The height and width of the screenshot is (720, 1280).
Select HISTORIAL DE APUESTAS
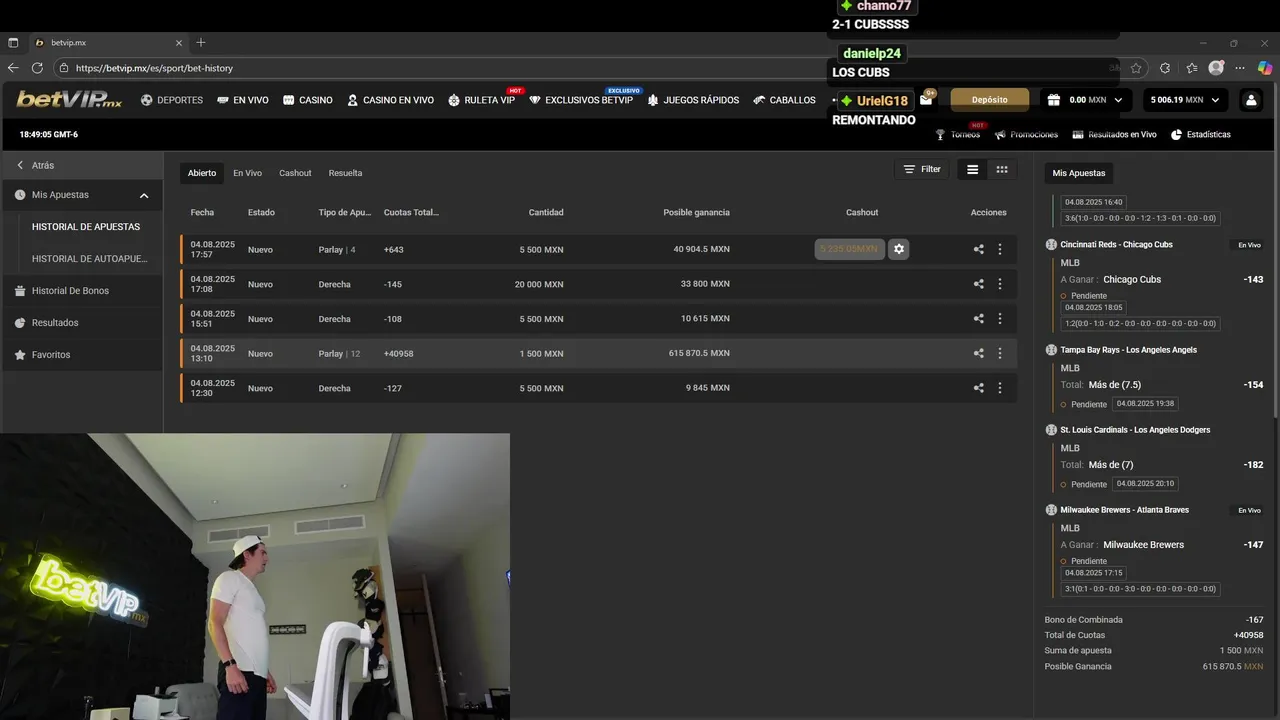86,227
